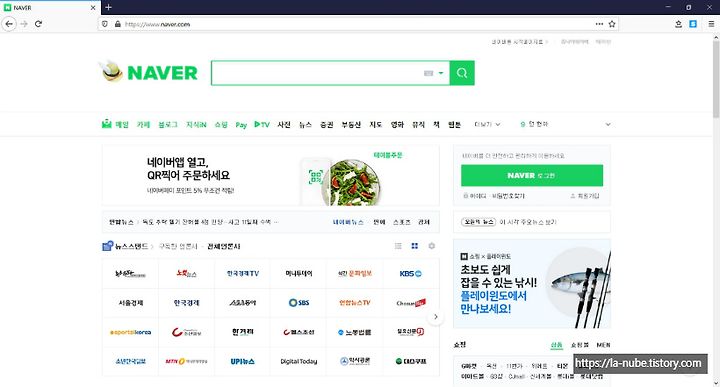Open the 연예 news link
This screenshot has width=720, height=387.
coord(379,222)
